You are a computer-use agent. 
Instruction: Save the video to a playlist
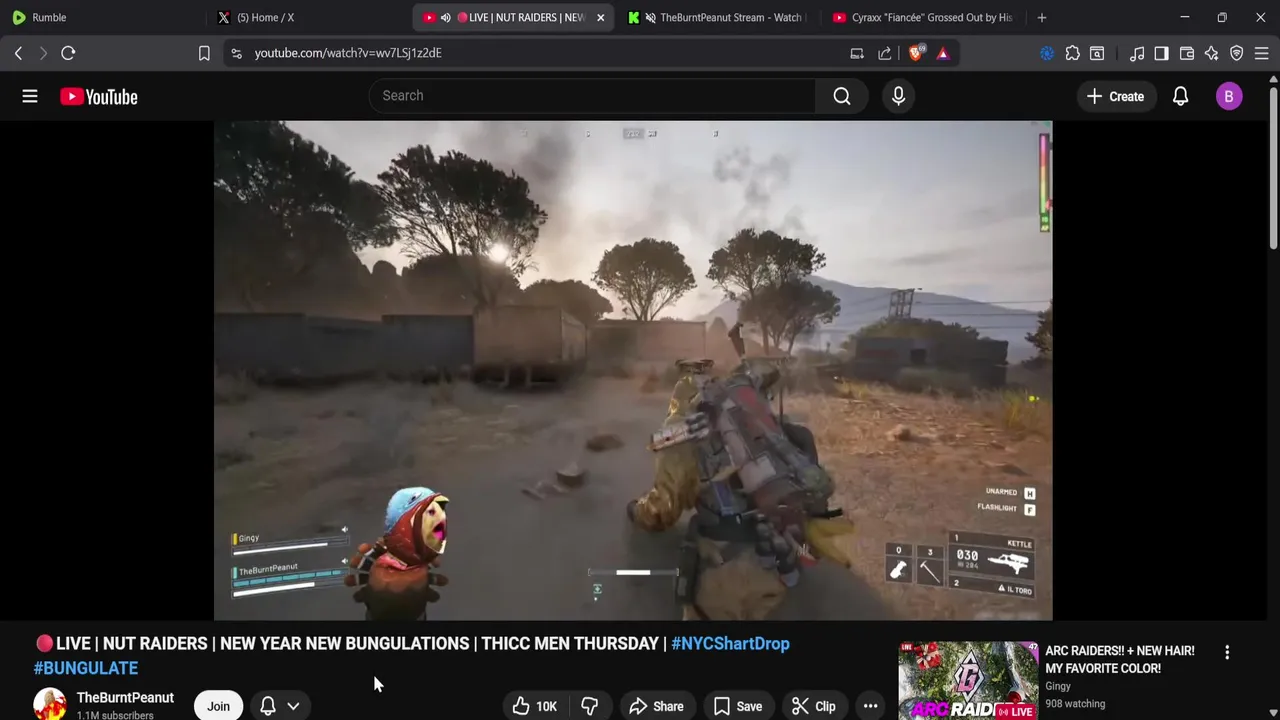738,706
